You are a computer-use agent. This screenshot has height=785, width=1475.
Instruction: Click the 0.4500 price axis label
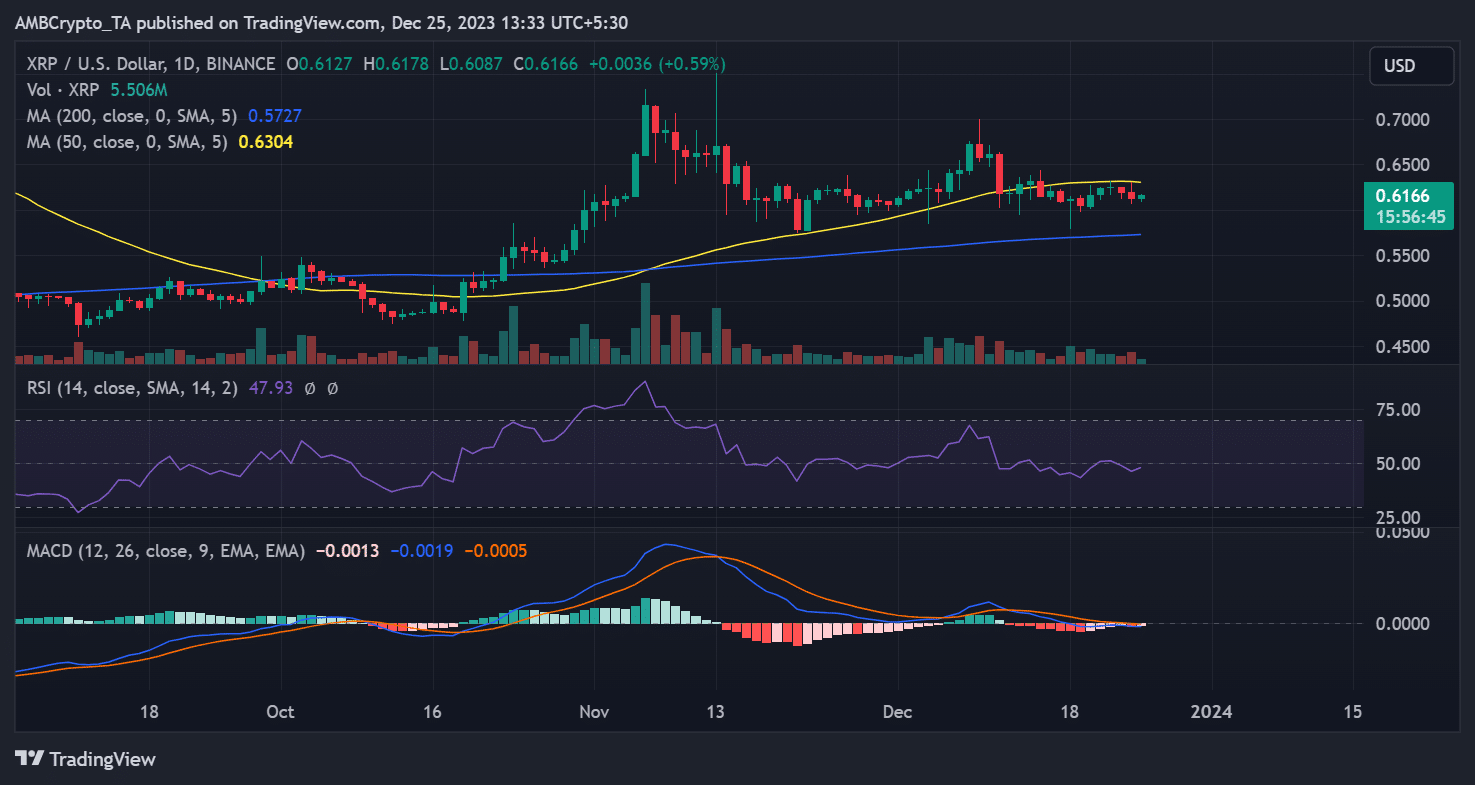[x=1405, y=347]
